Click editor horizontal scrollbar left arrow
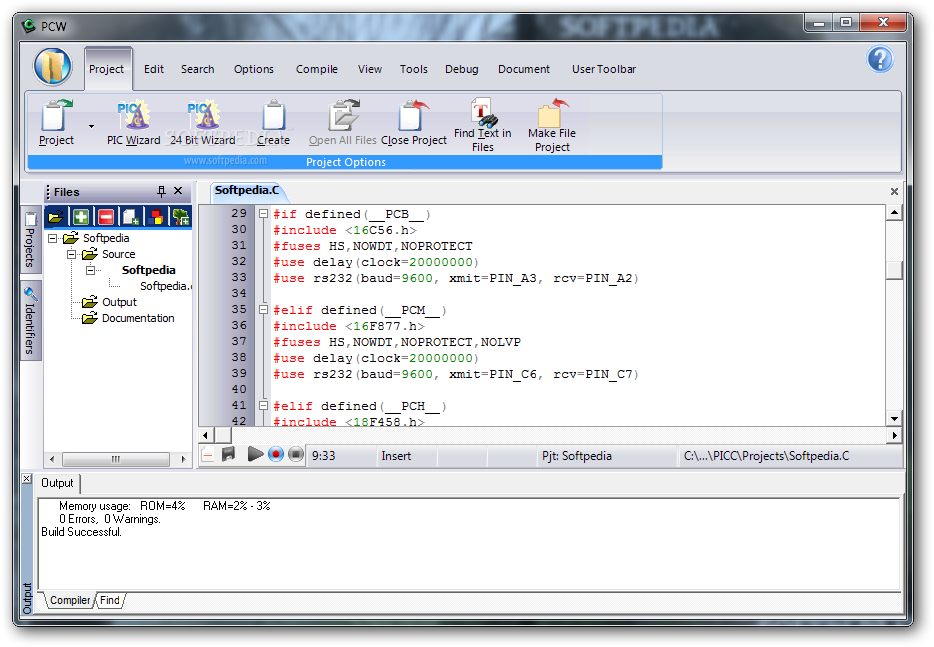The image size is (934, 647). coord(206,436)
